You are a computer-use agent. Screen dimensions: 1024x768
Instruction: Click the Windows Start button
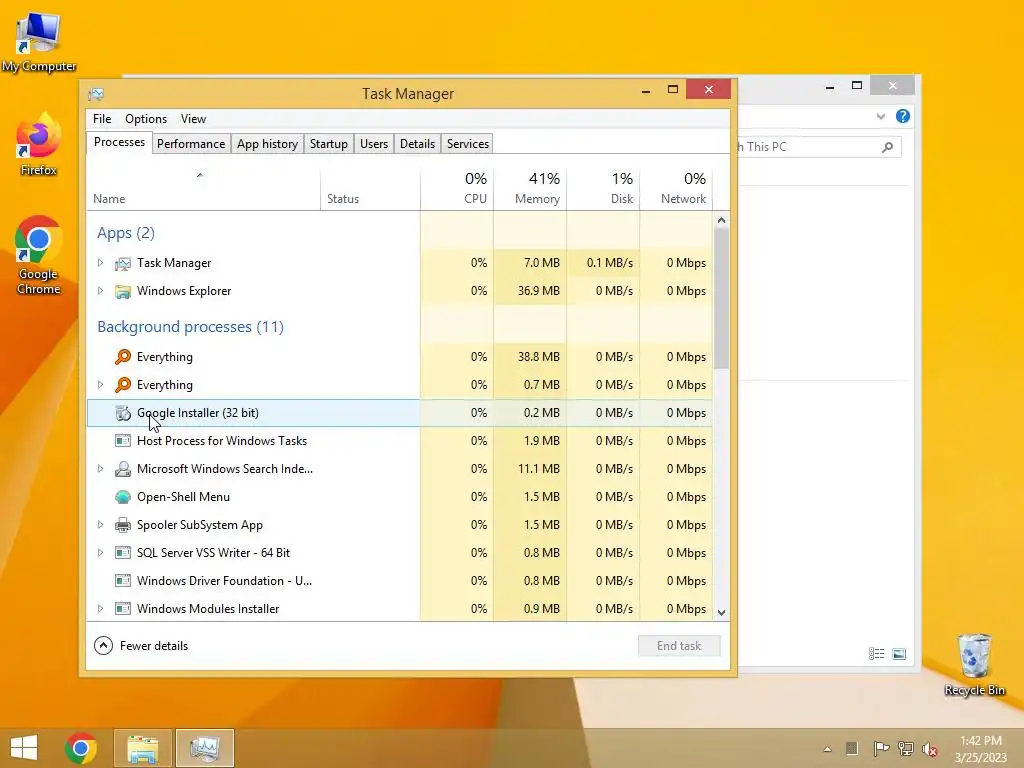coord(24,748)
